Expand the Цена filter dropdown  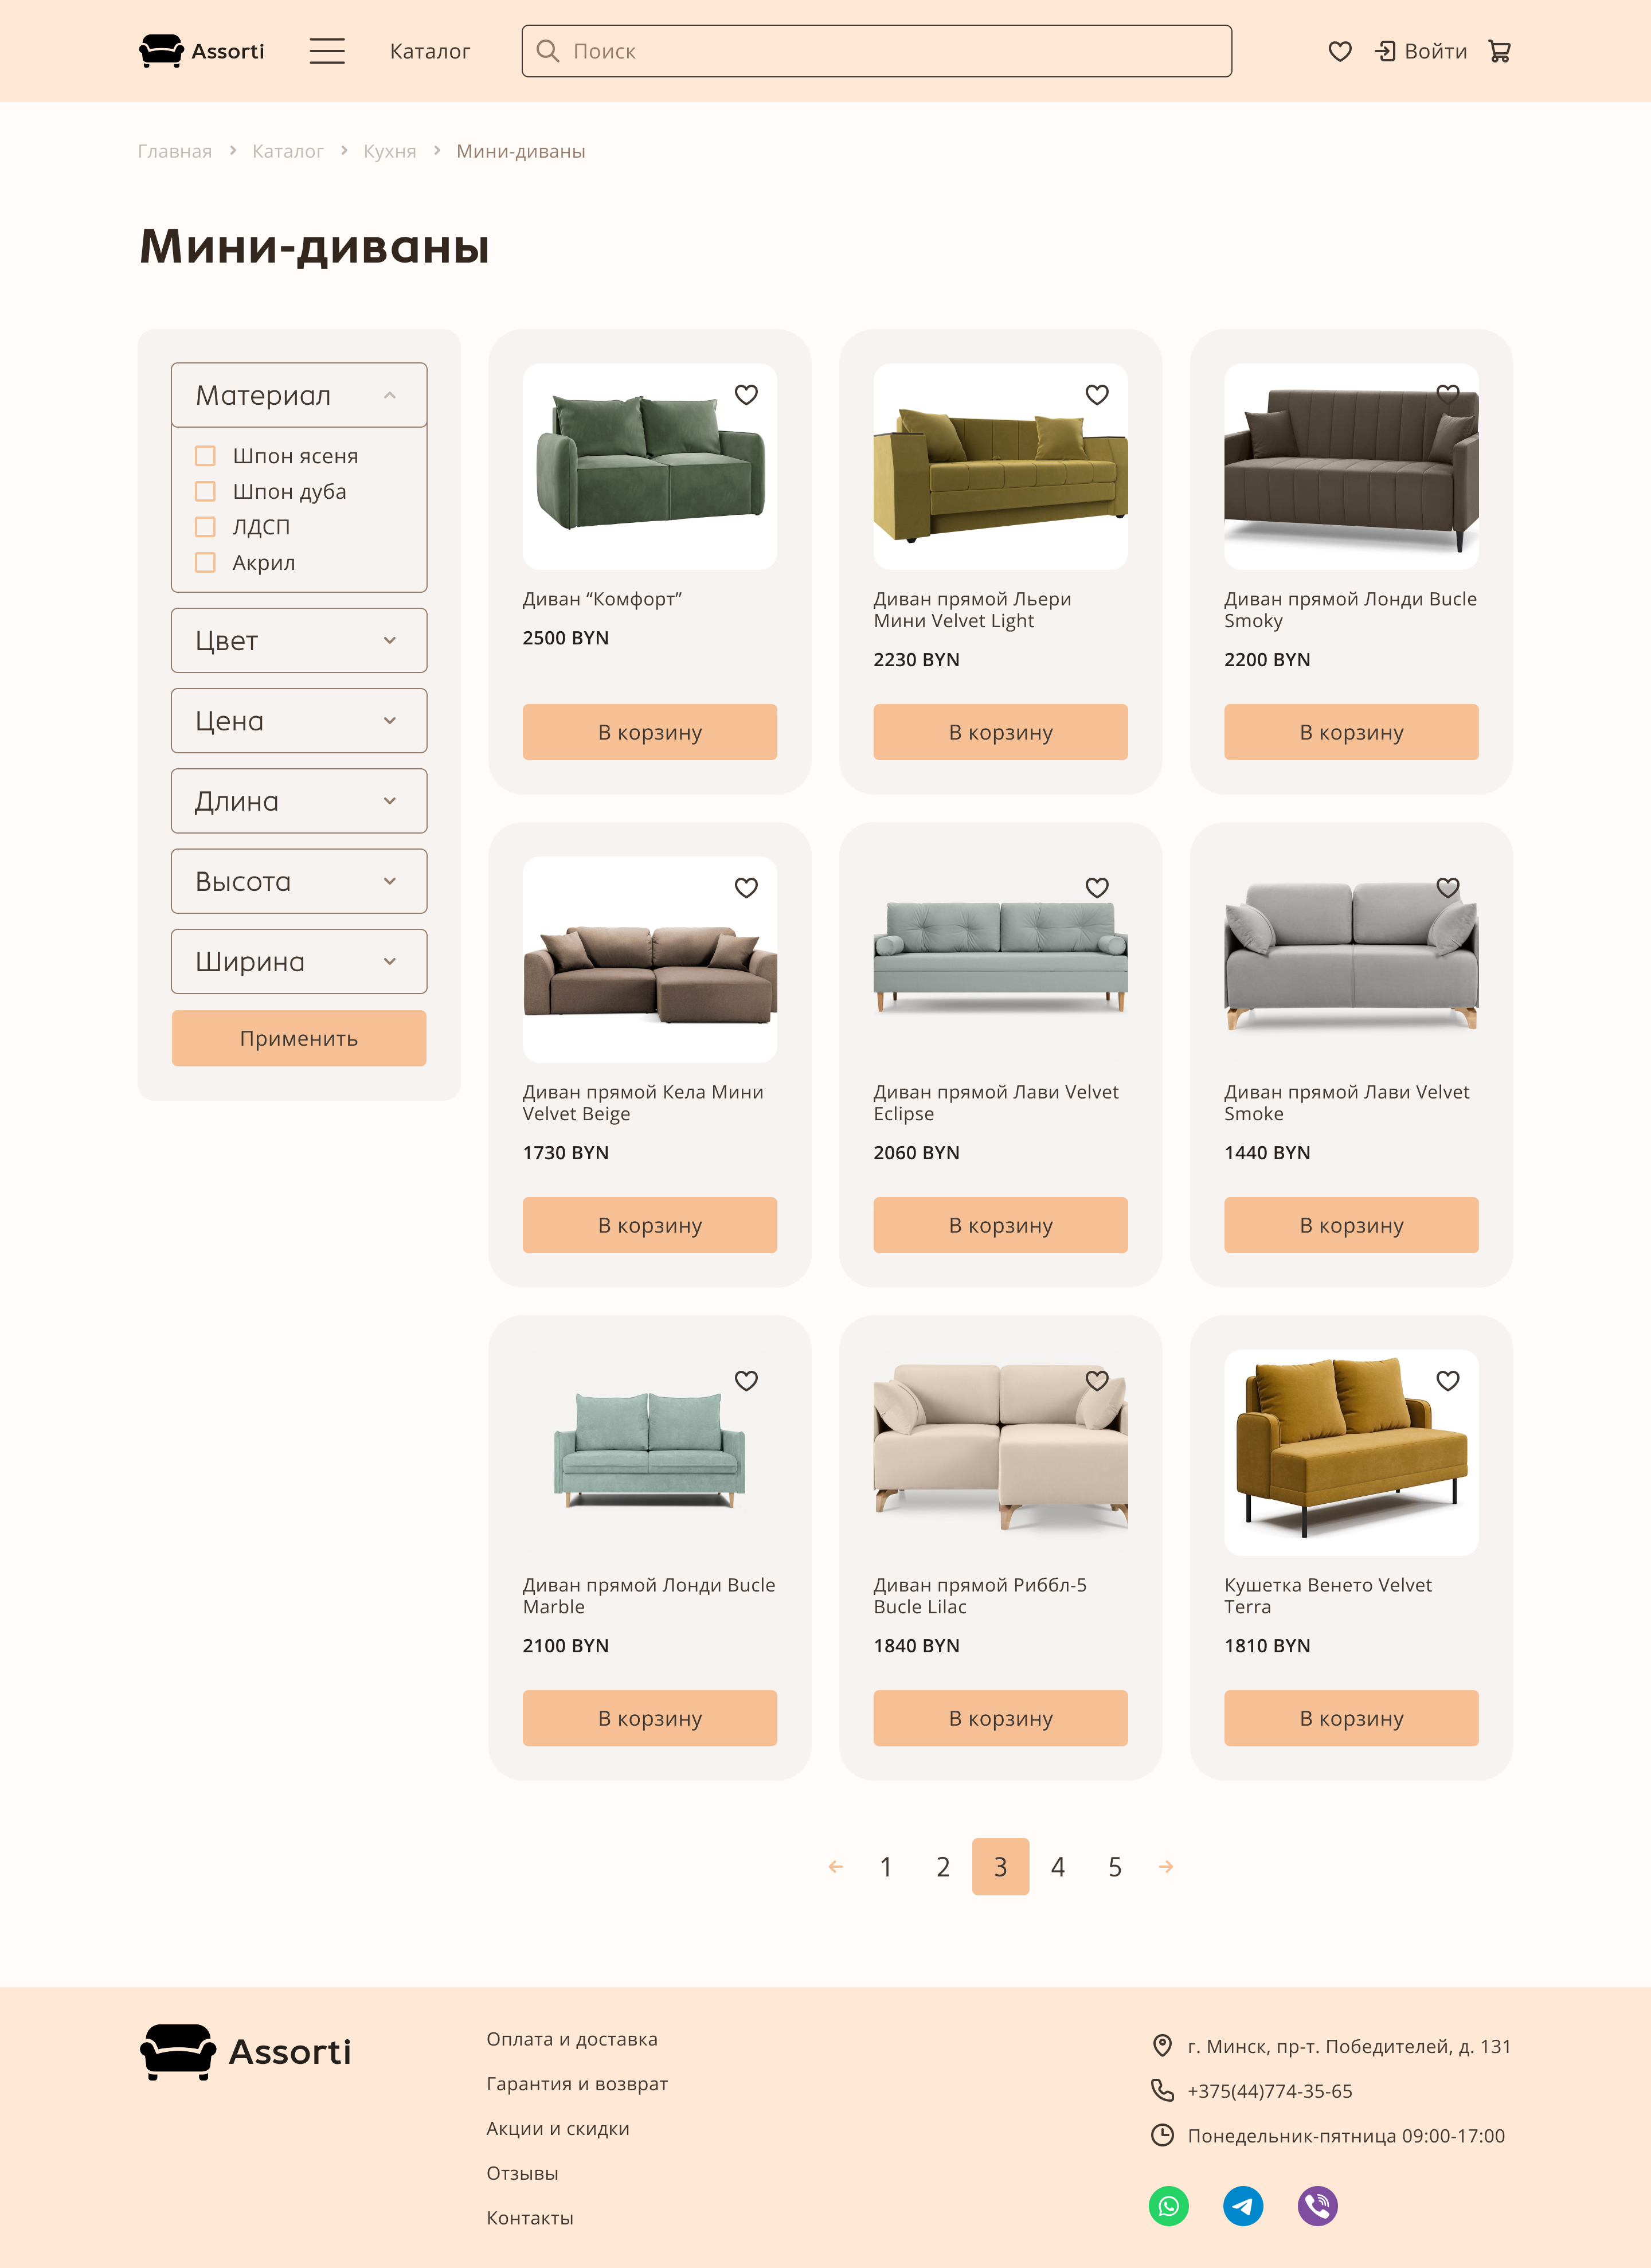[299, 721]
